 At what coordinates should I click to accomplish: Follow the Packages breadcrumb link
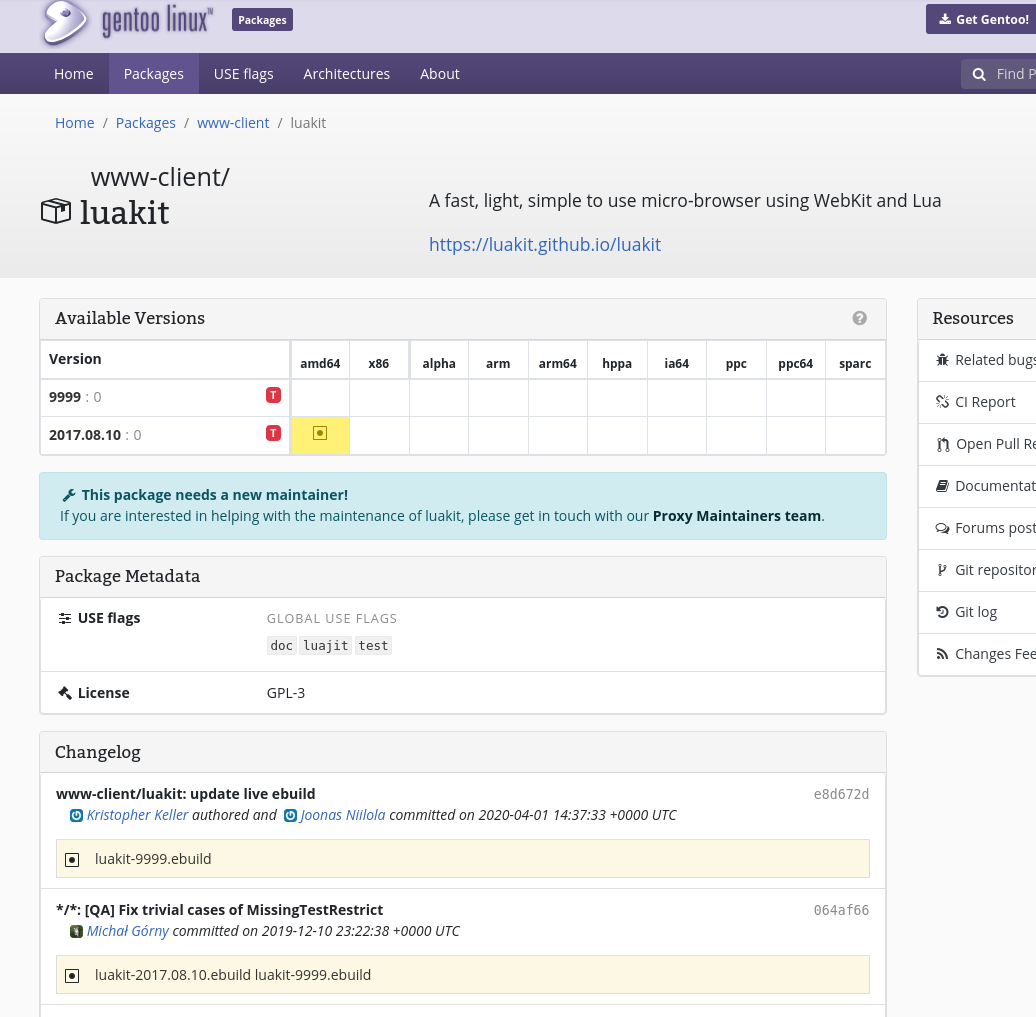[145, 123]
